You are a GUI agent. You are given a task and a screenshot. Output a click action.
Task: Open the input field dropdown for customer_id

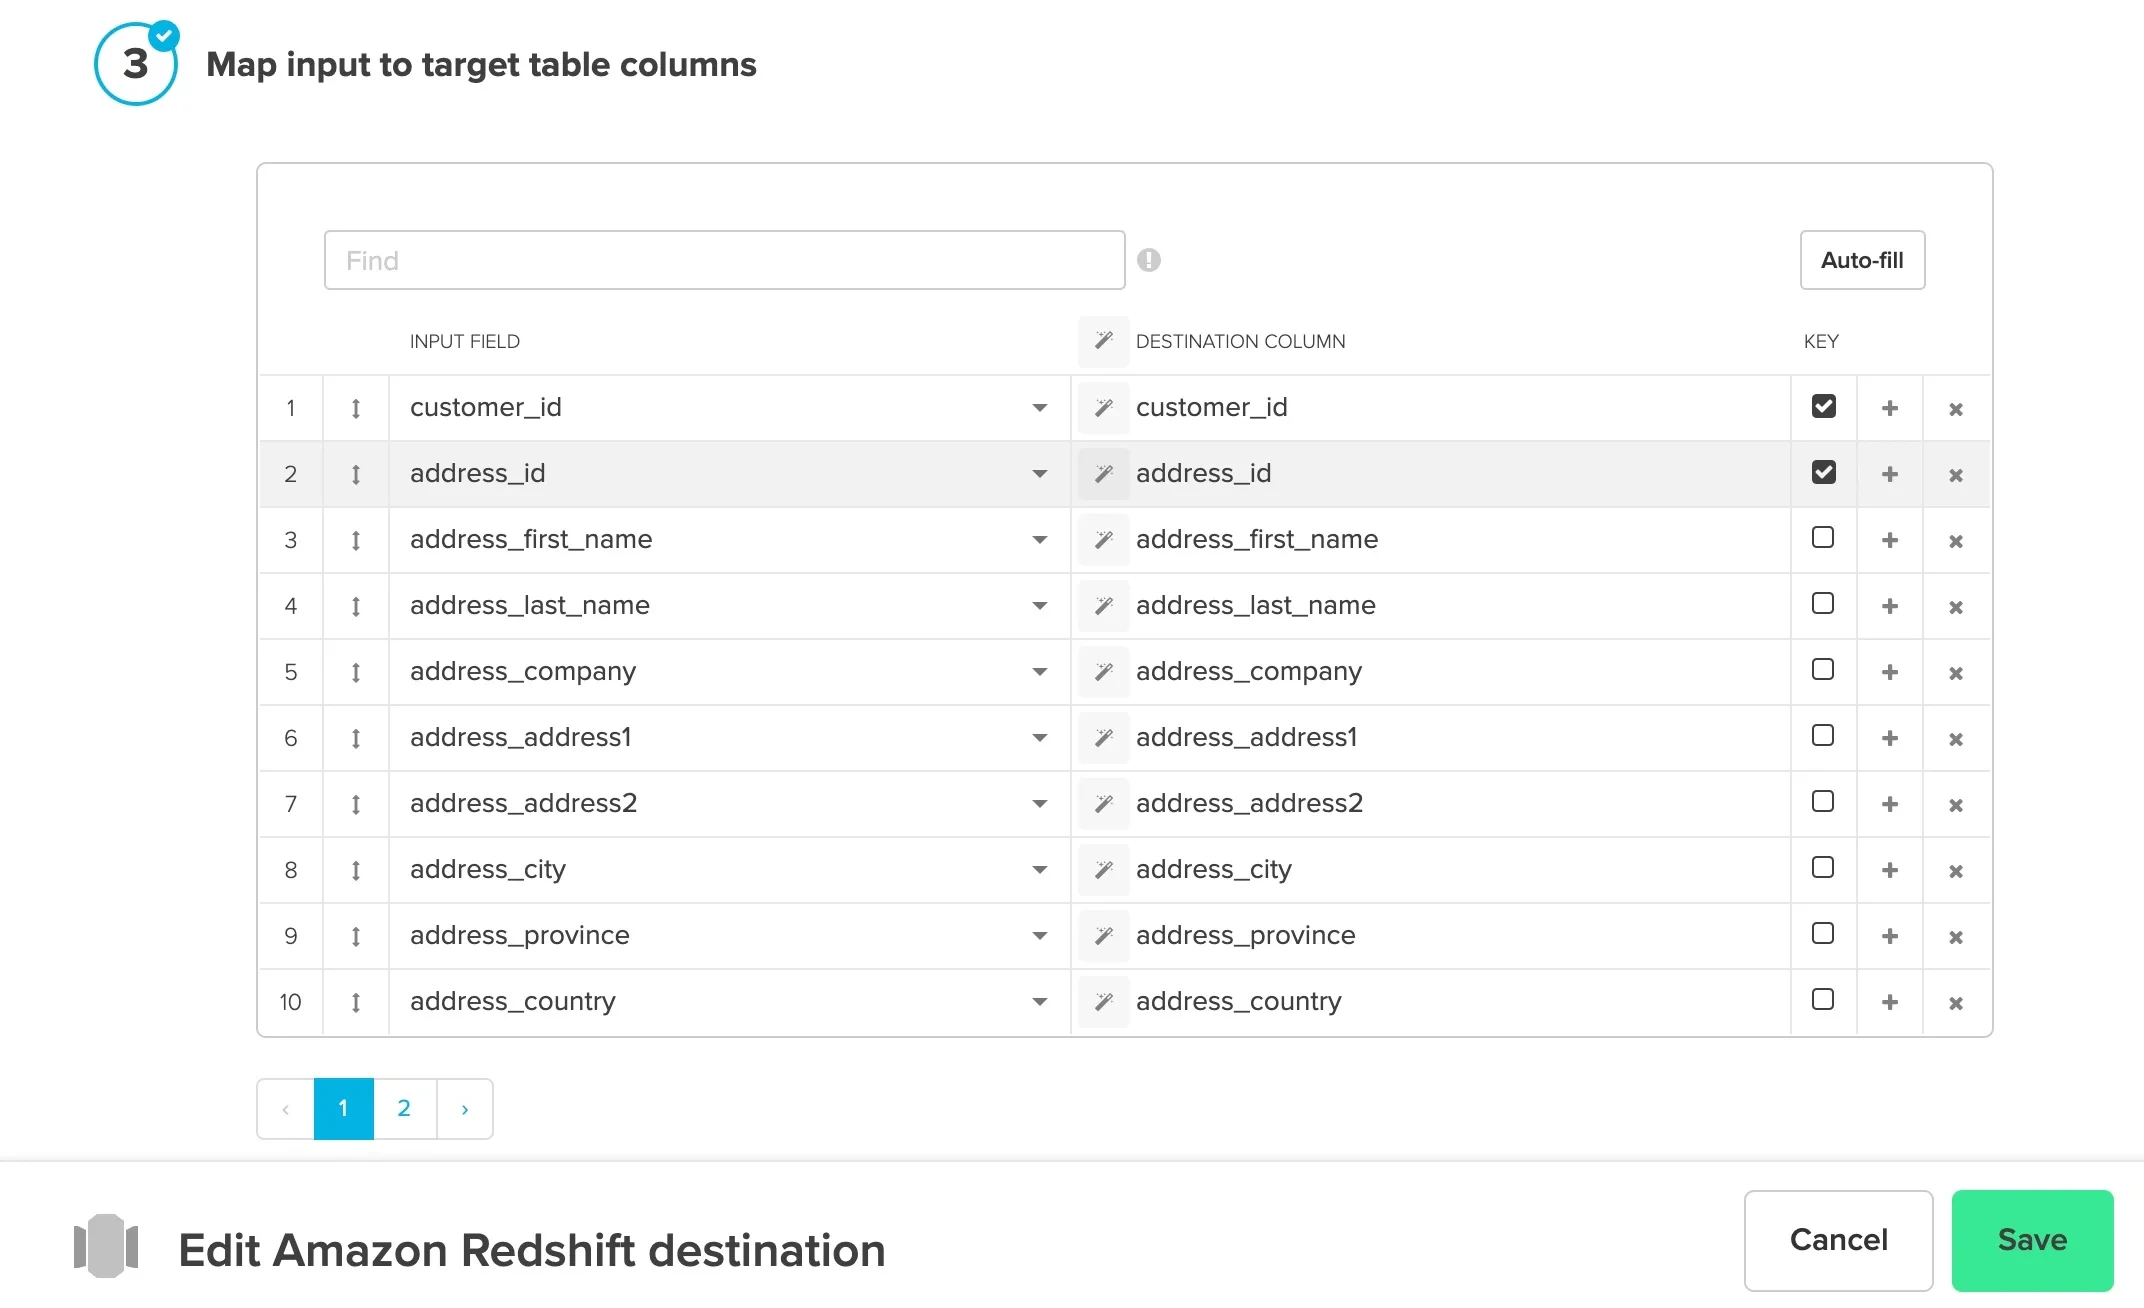[1040, 408]
